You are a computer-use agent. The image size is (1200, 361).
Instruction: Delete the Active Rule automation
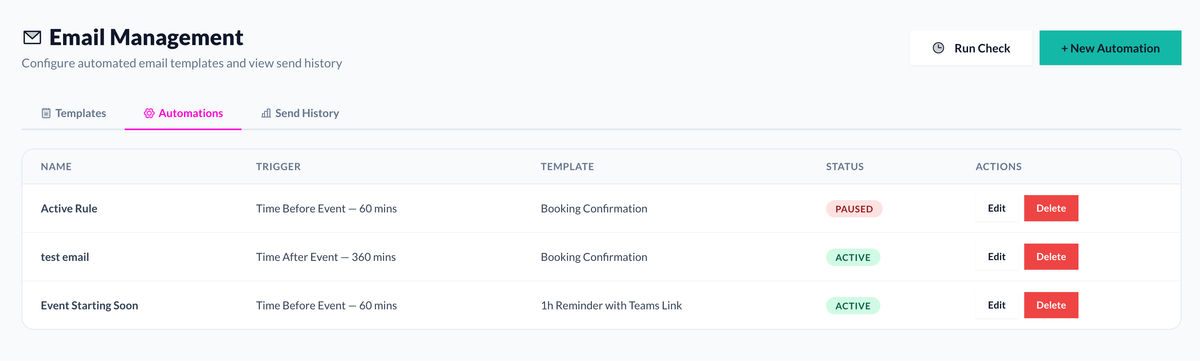point(1051,208)
